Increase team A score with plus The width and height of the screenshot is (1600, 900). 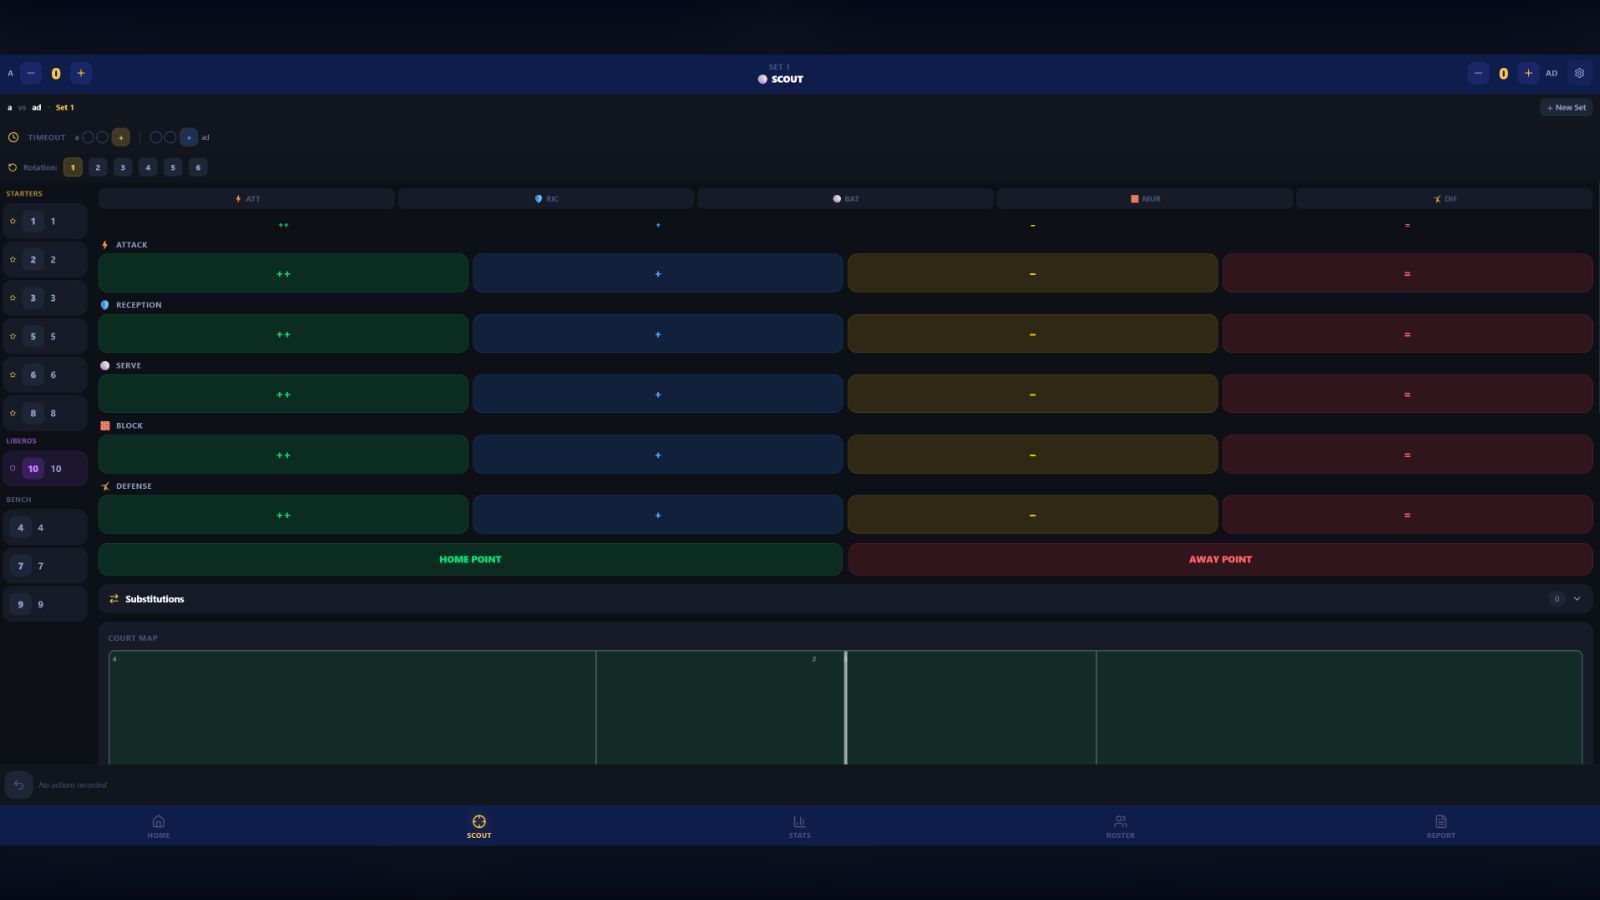(81, 73)
